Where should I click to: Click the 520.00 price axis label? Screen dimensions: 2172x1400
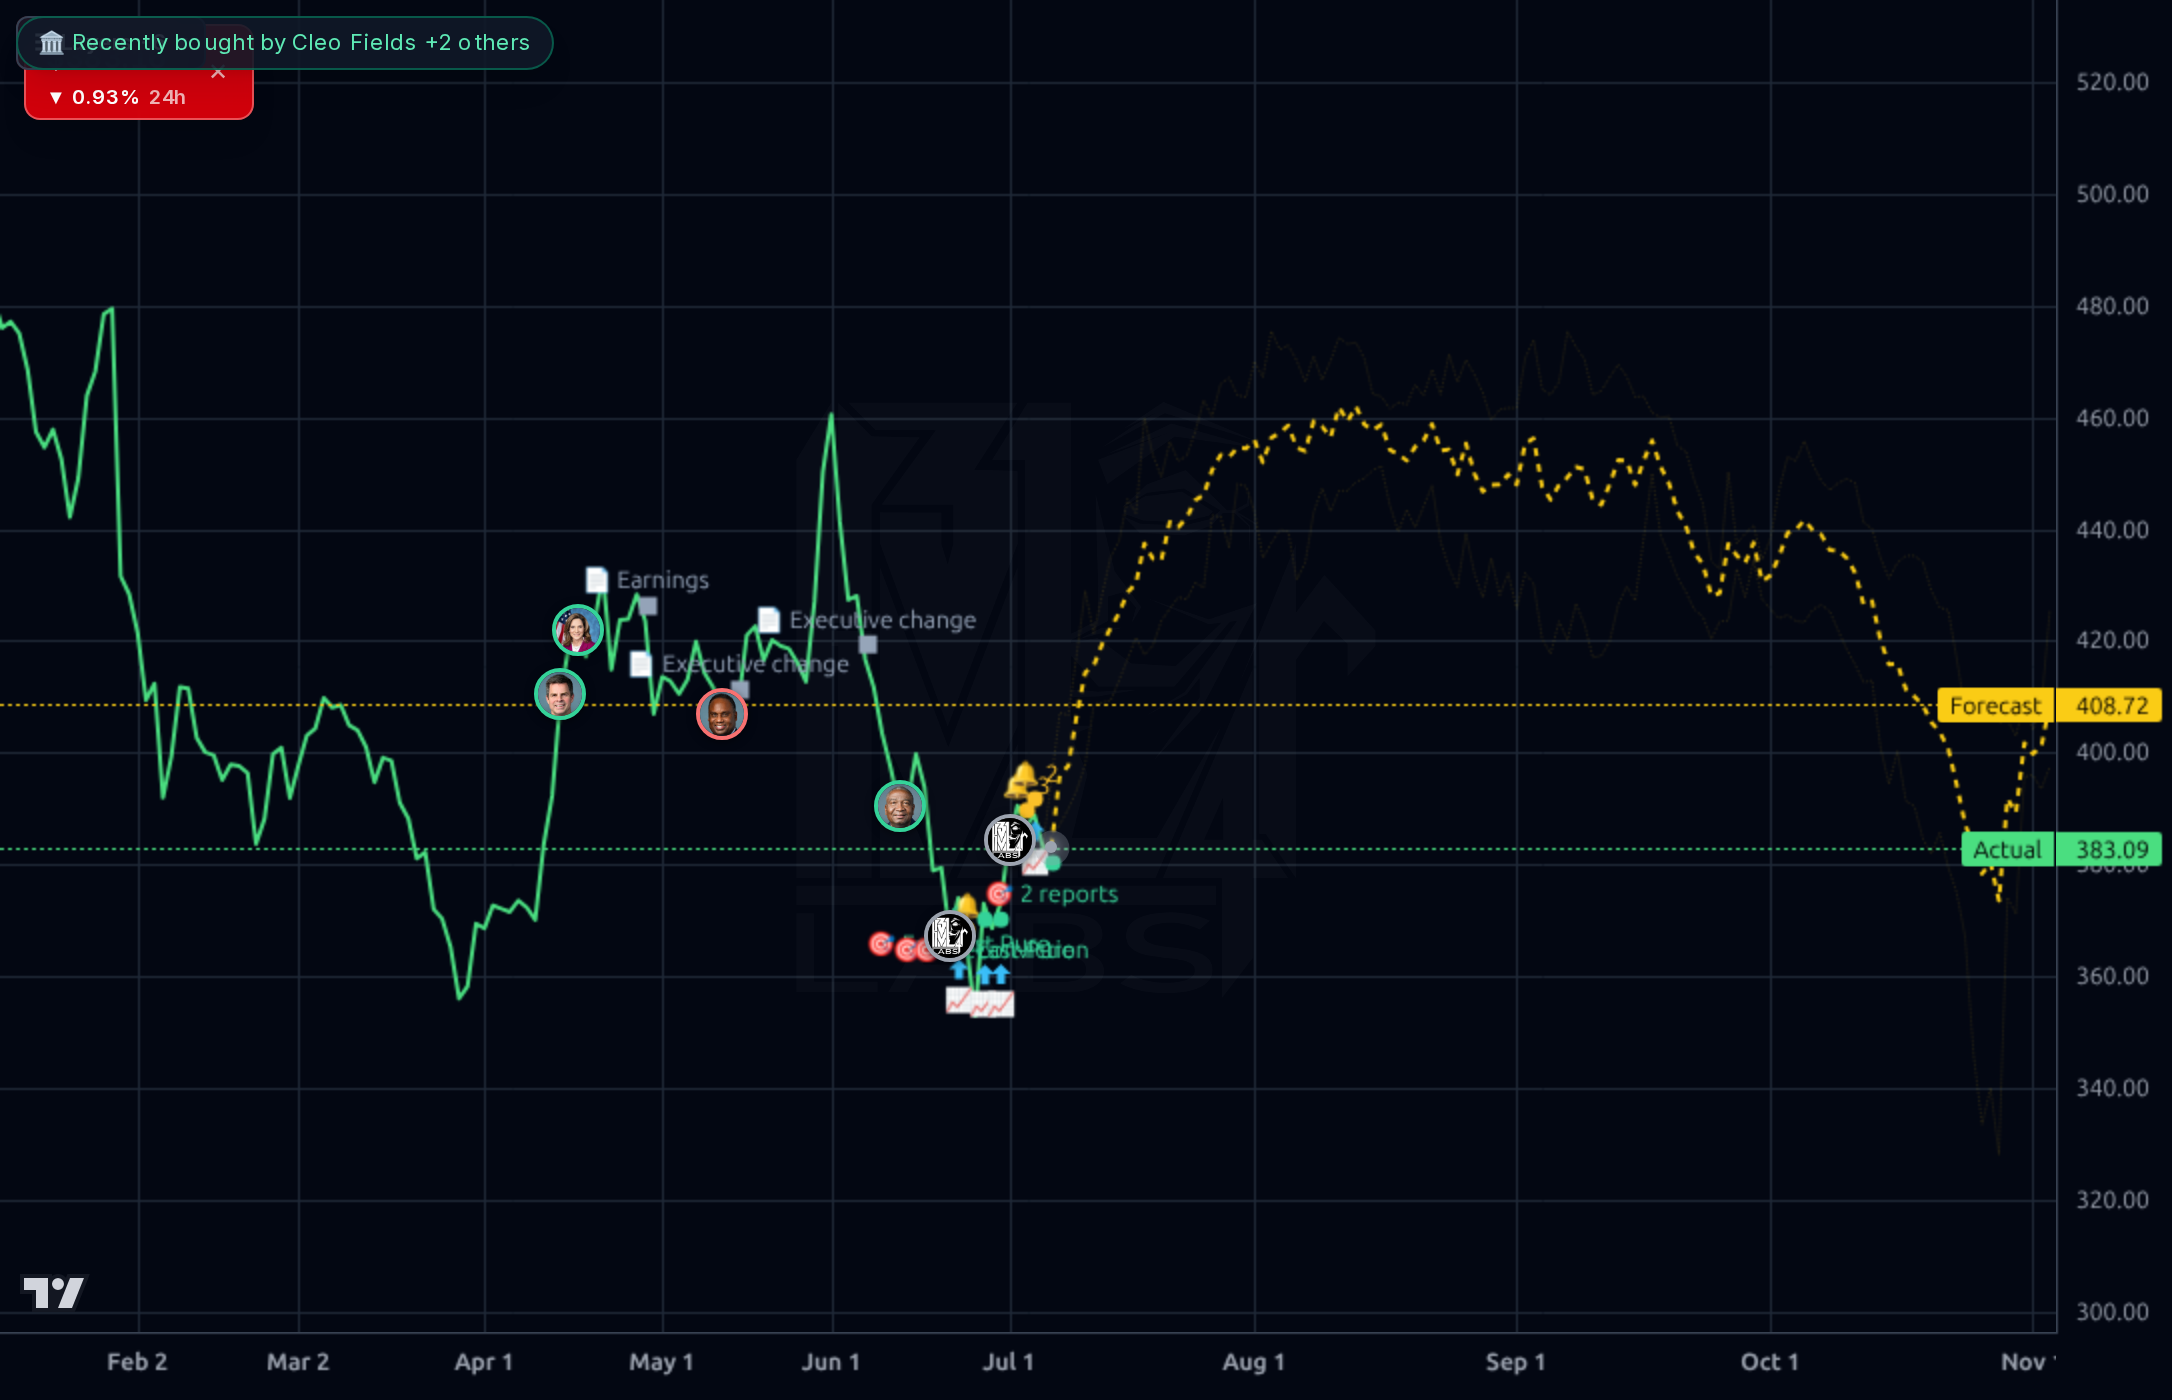pos(2112,82)
